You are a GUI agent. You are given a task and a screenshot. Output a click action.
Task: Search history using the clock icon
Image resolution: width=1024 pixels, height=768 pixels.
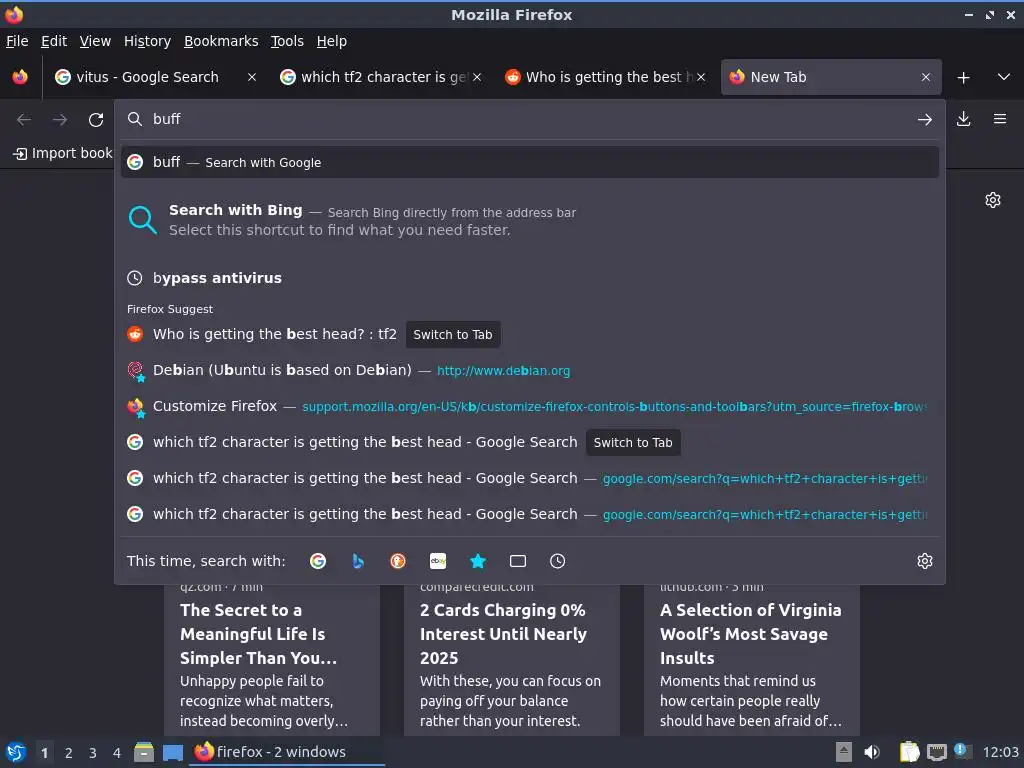pyautogui.click(x=558, y=561)
